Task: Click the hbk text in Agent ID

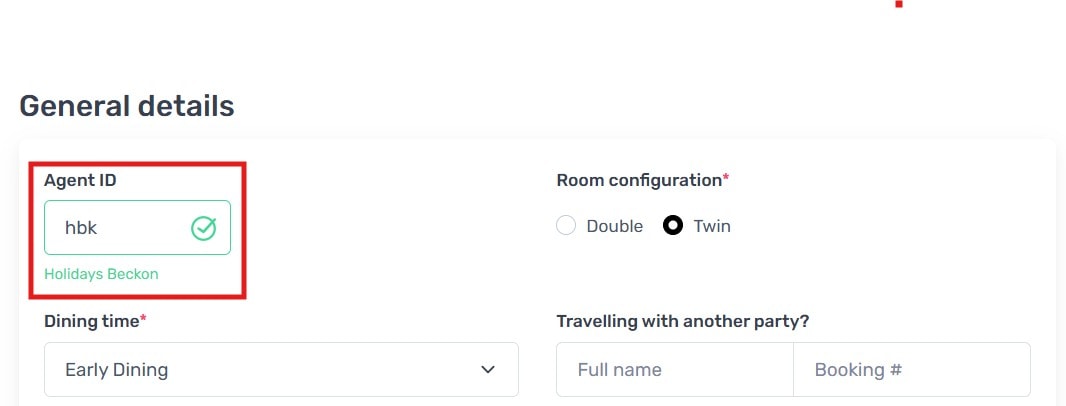Action: tap(81, 228)
